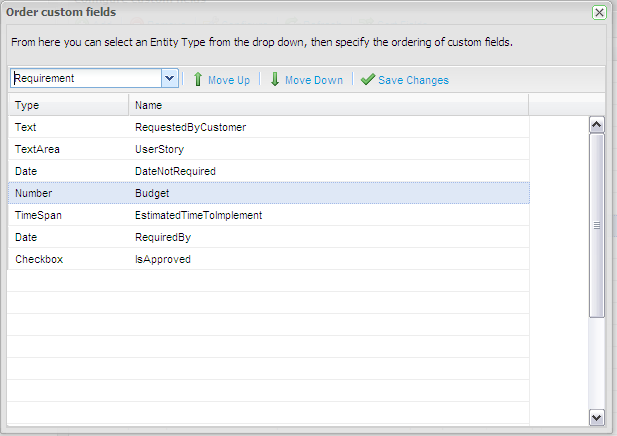Click the Save Changes label
This screenshot has height=436, width=617.
(413, 80)
